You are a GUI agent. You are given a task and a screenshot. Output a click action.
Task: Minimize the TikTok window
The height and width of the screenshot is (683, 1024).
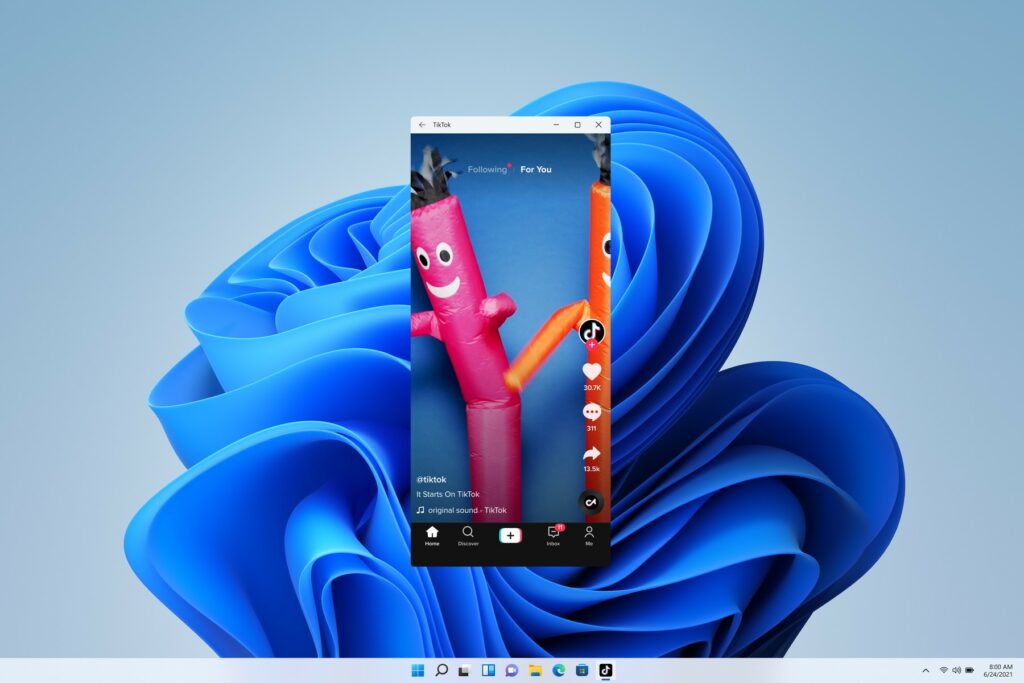pos(556,125)
